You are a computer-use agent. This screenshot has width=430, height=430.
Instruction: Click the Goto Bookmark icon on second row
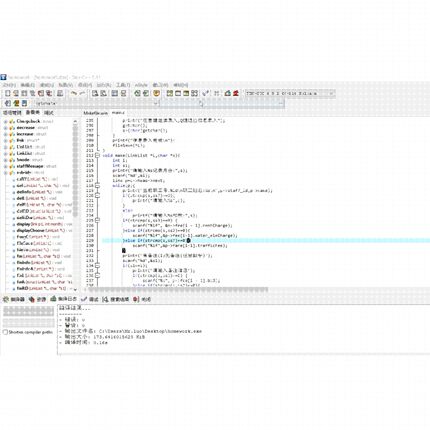[x=24, y=103]
